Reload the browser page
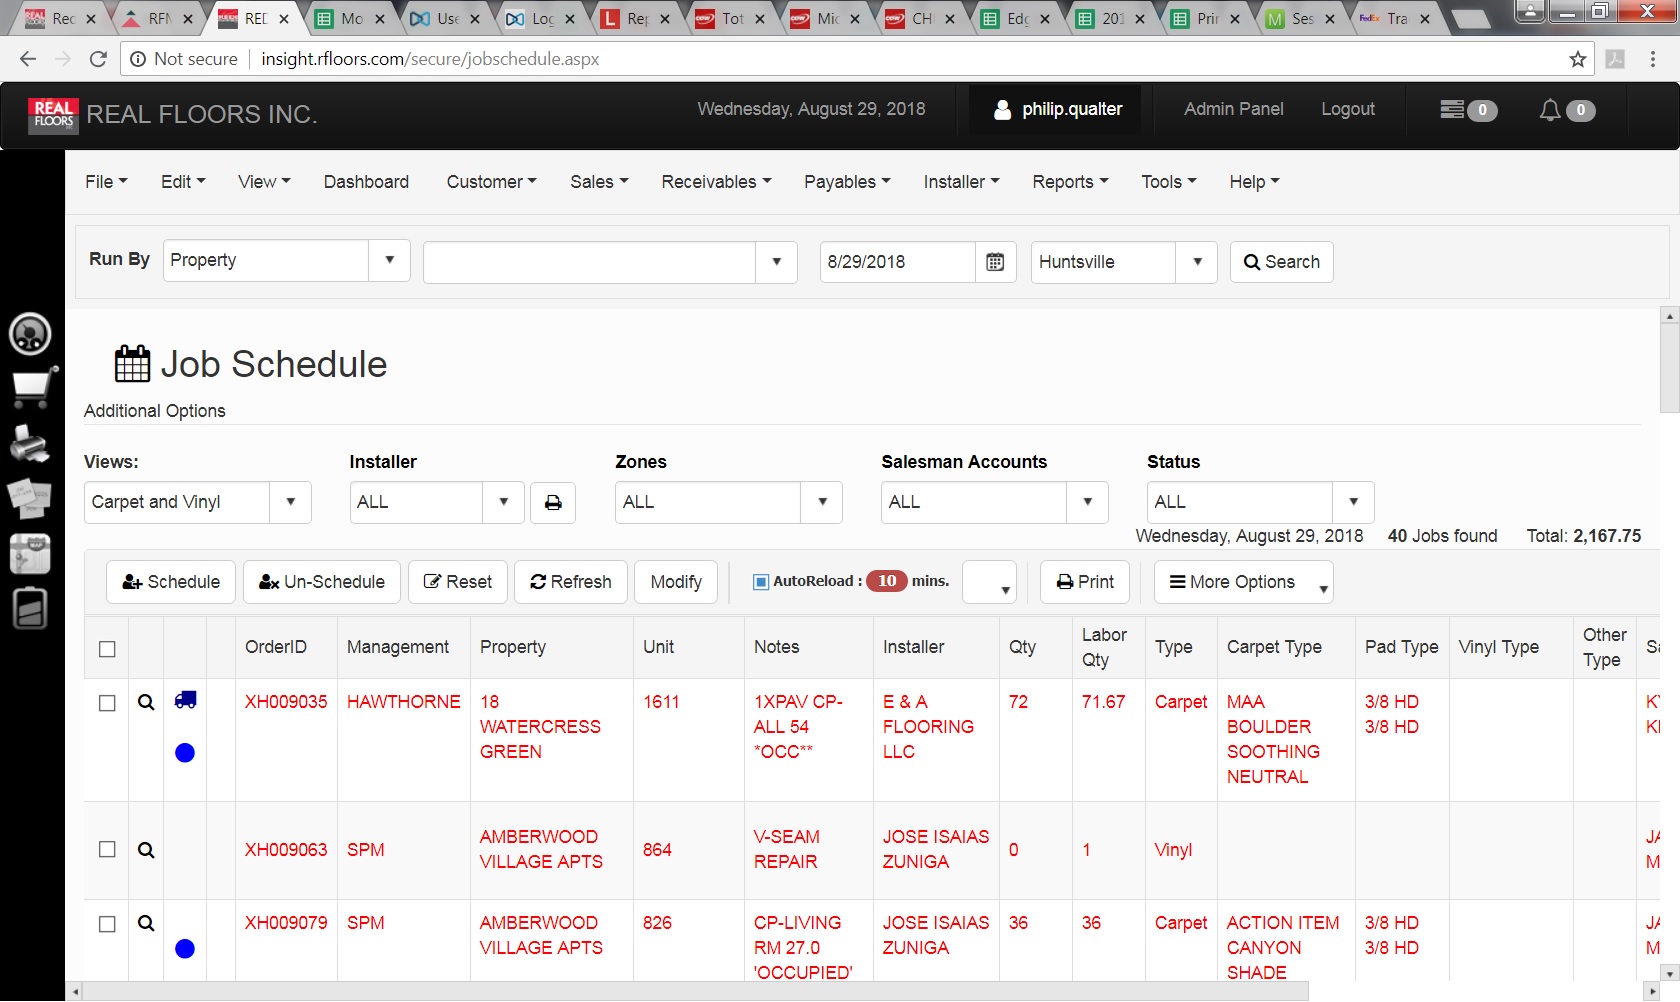The width and height of the screenshot is (1680, 1002). (x=98, y=59)
